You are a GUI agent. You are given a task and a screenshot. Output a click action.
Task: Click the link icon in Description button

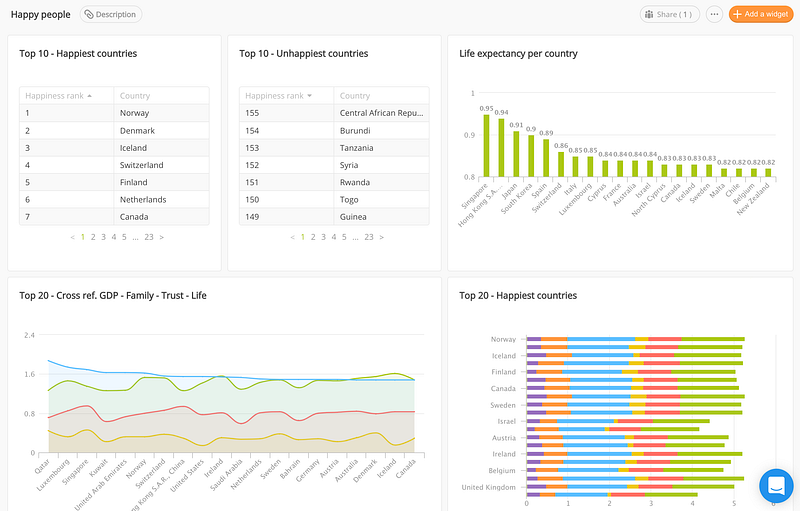coord(89,14)
